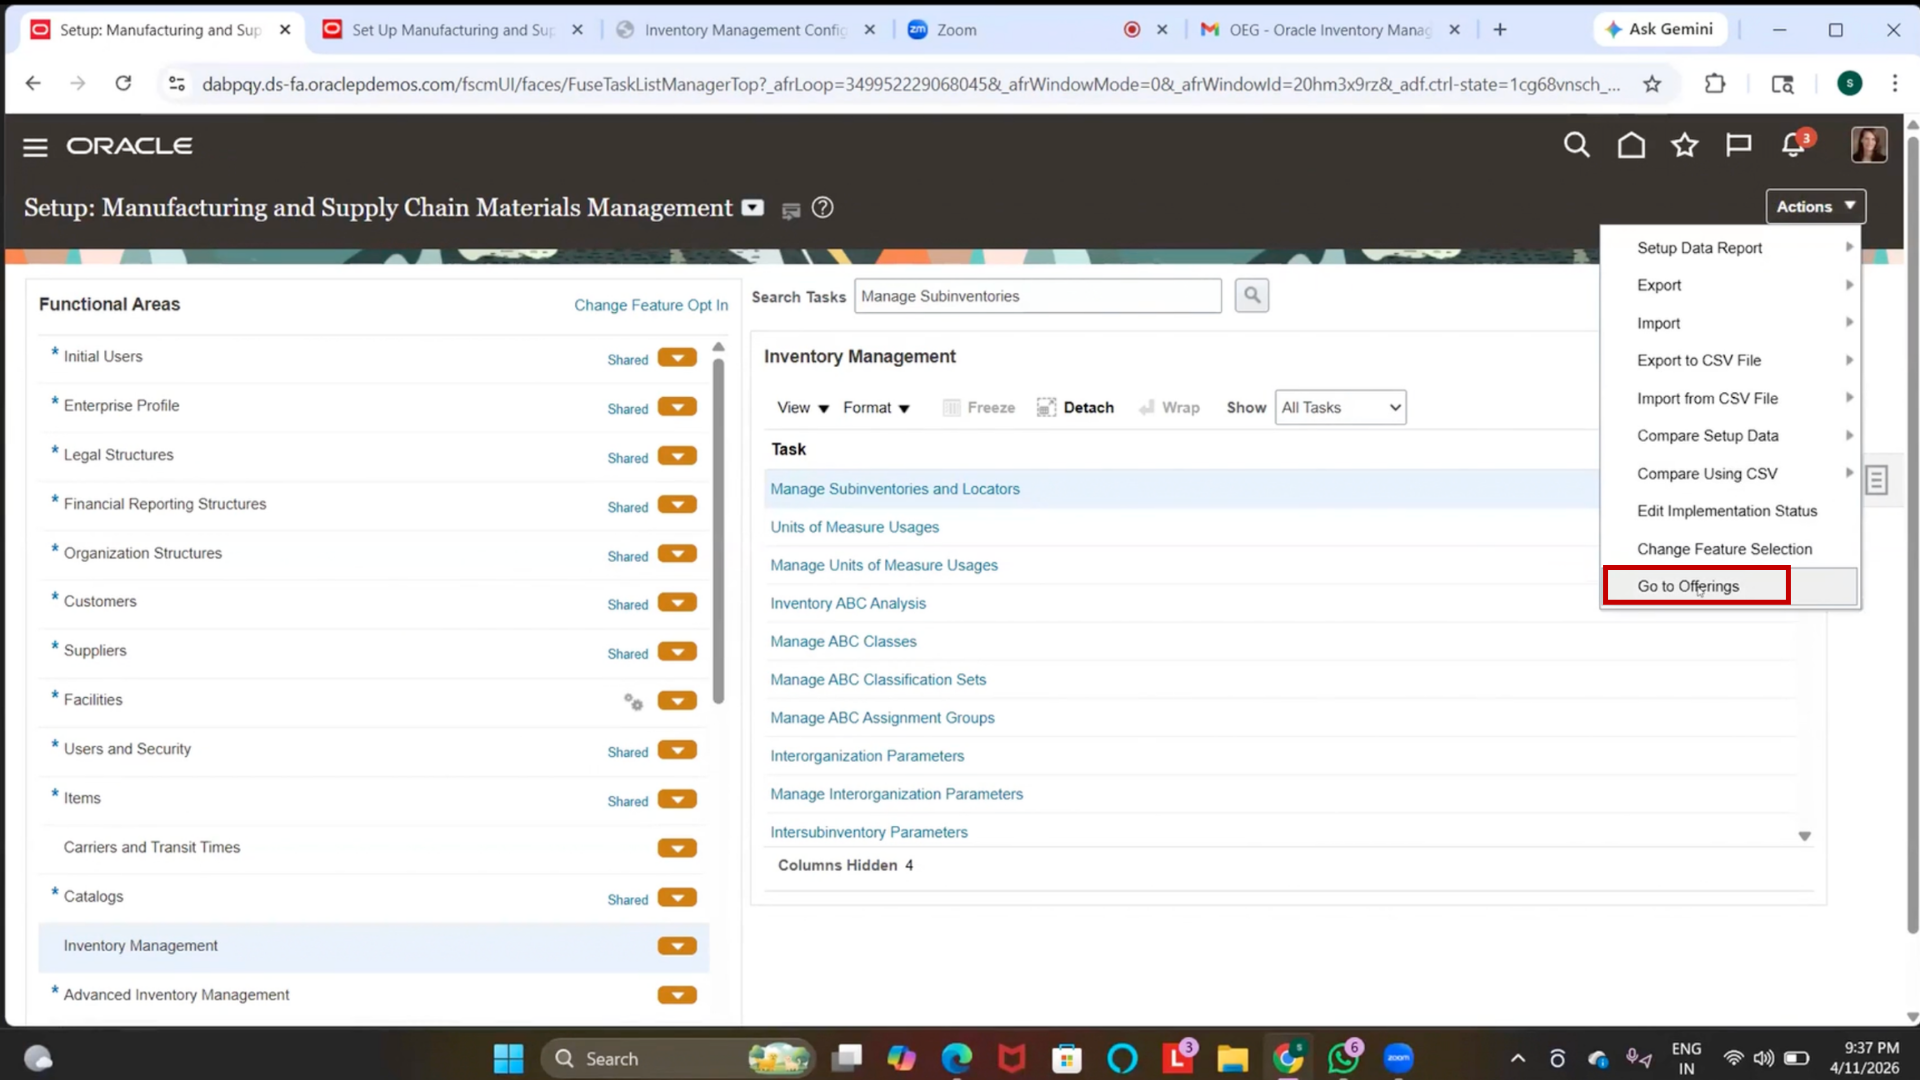Select Compare Setup Data menu item

[1730, 435]
